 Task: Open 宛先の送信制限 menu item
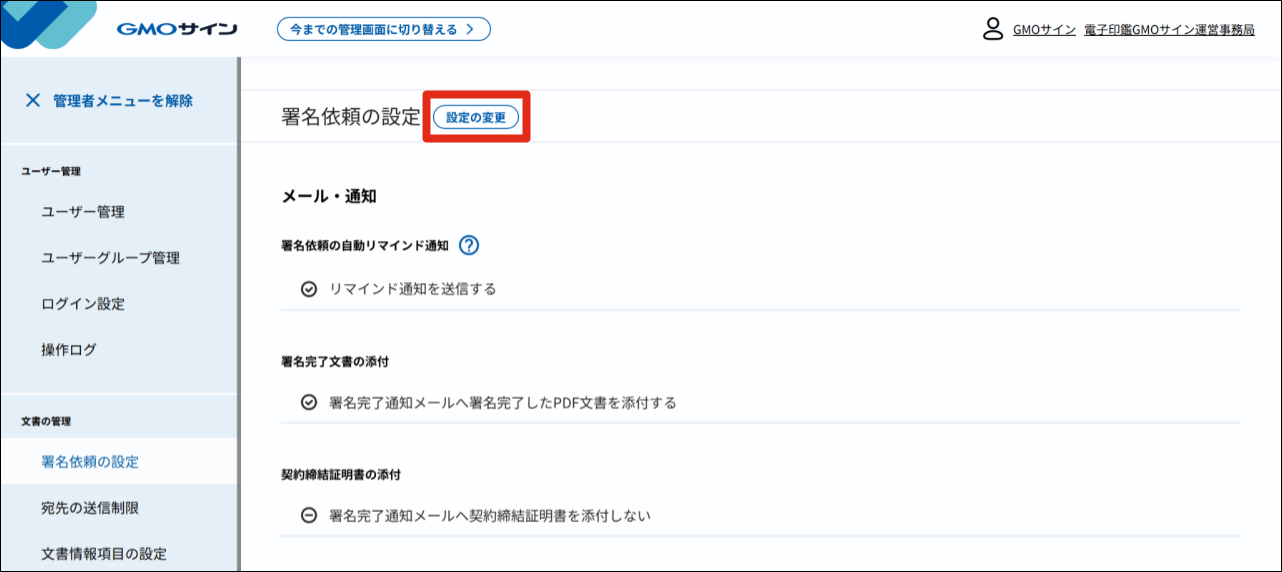tap(90, 508)
